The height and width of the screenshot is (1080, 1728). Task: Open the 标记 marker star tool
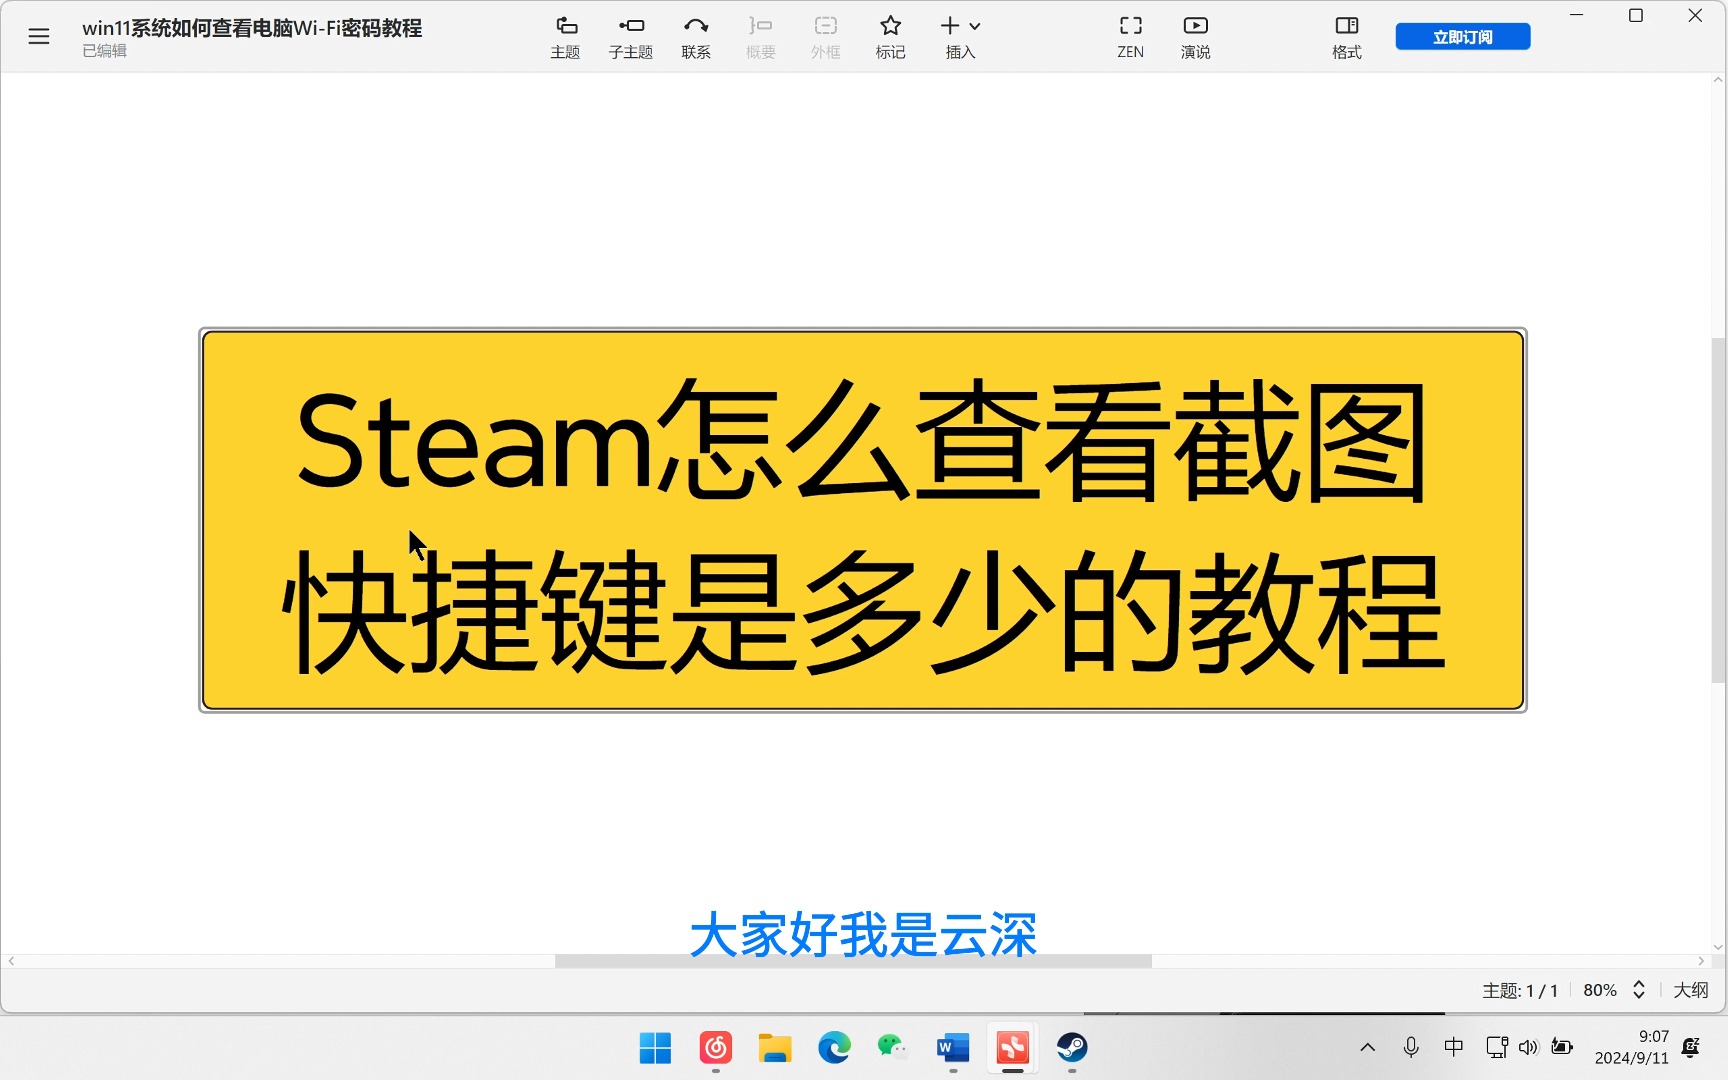pos(891,37)
